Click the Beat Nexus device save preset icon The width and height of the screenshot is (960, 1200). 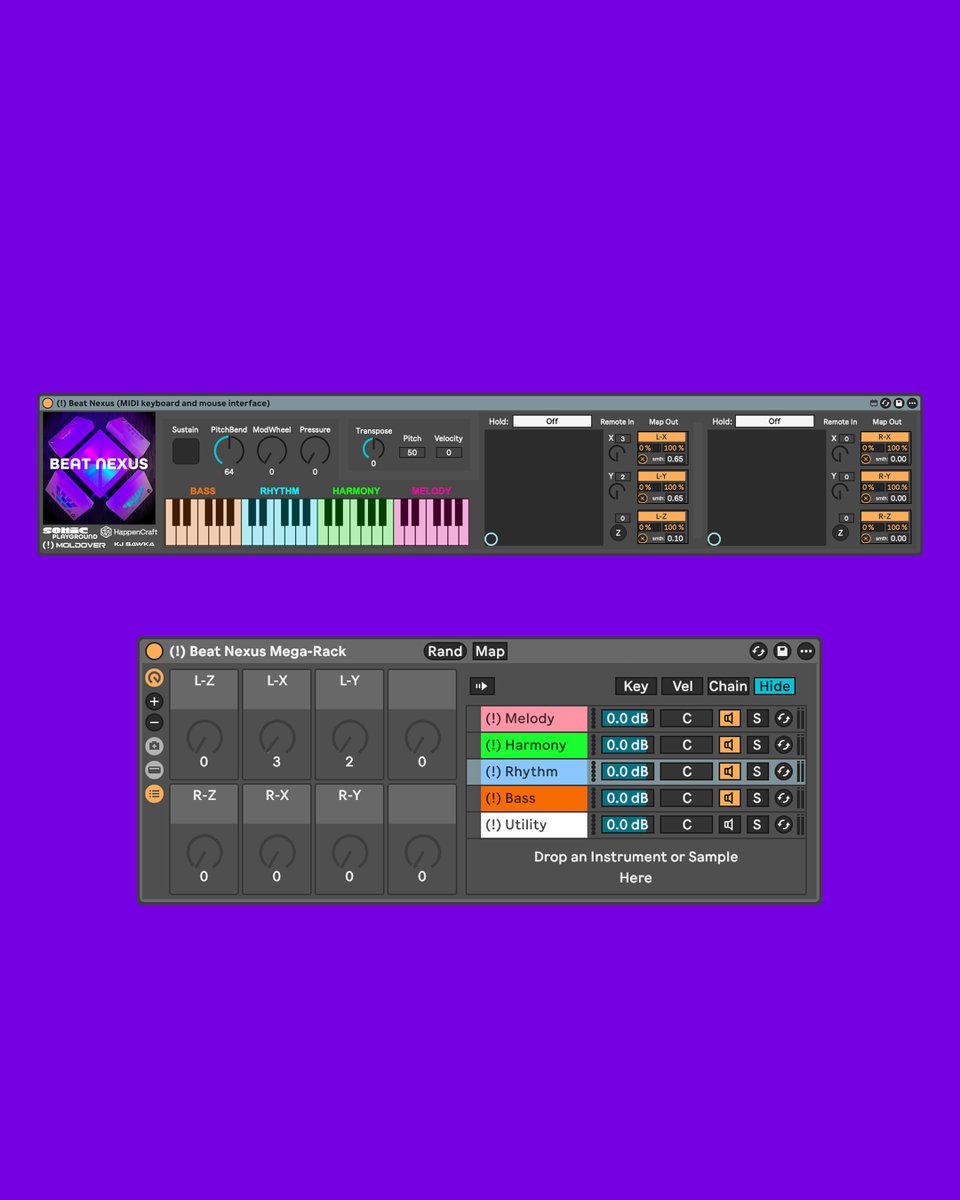(x=898, y=403)
